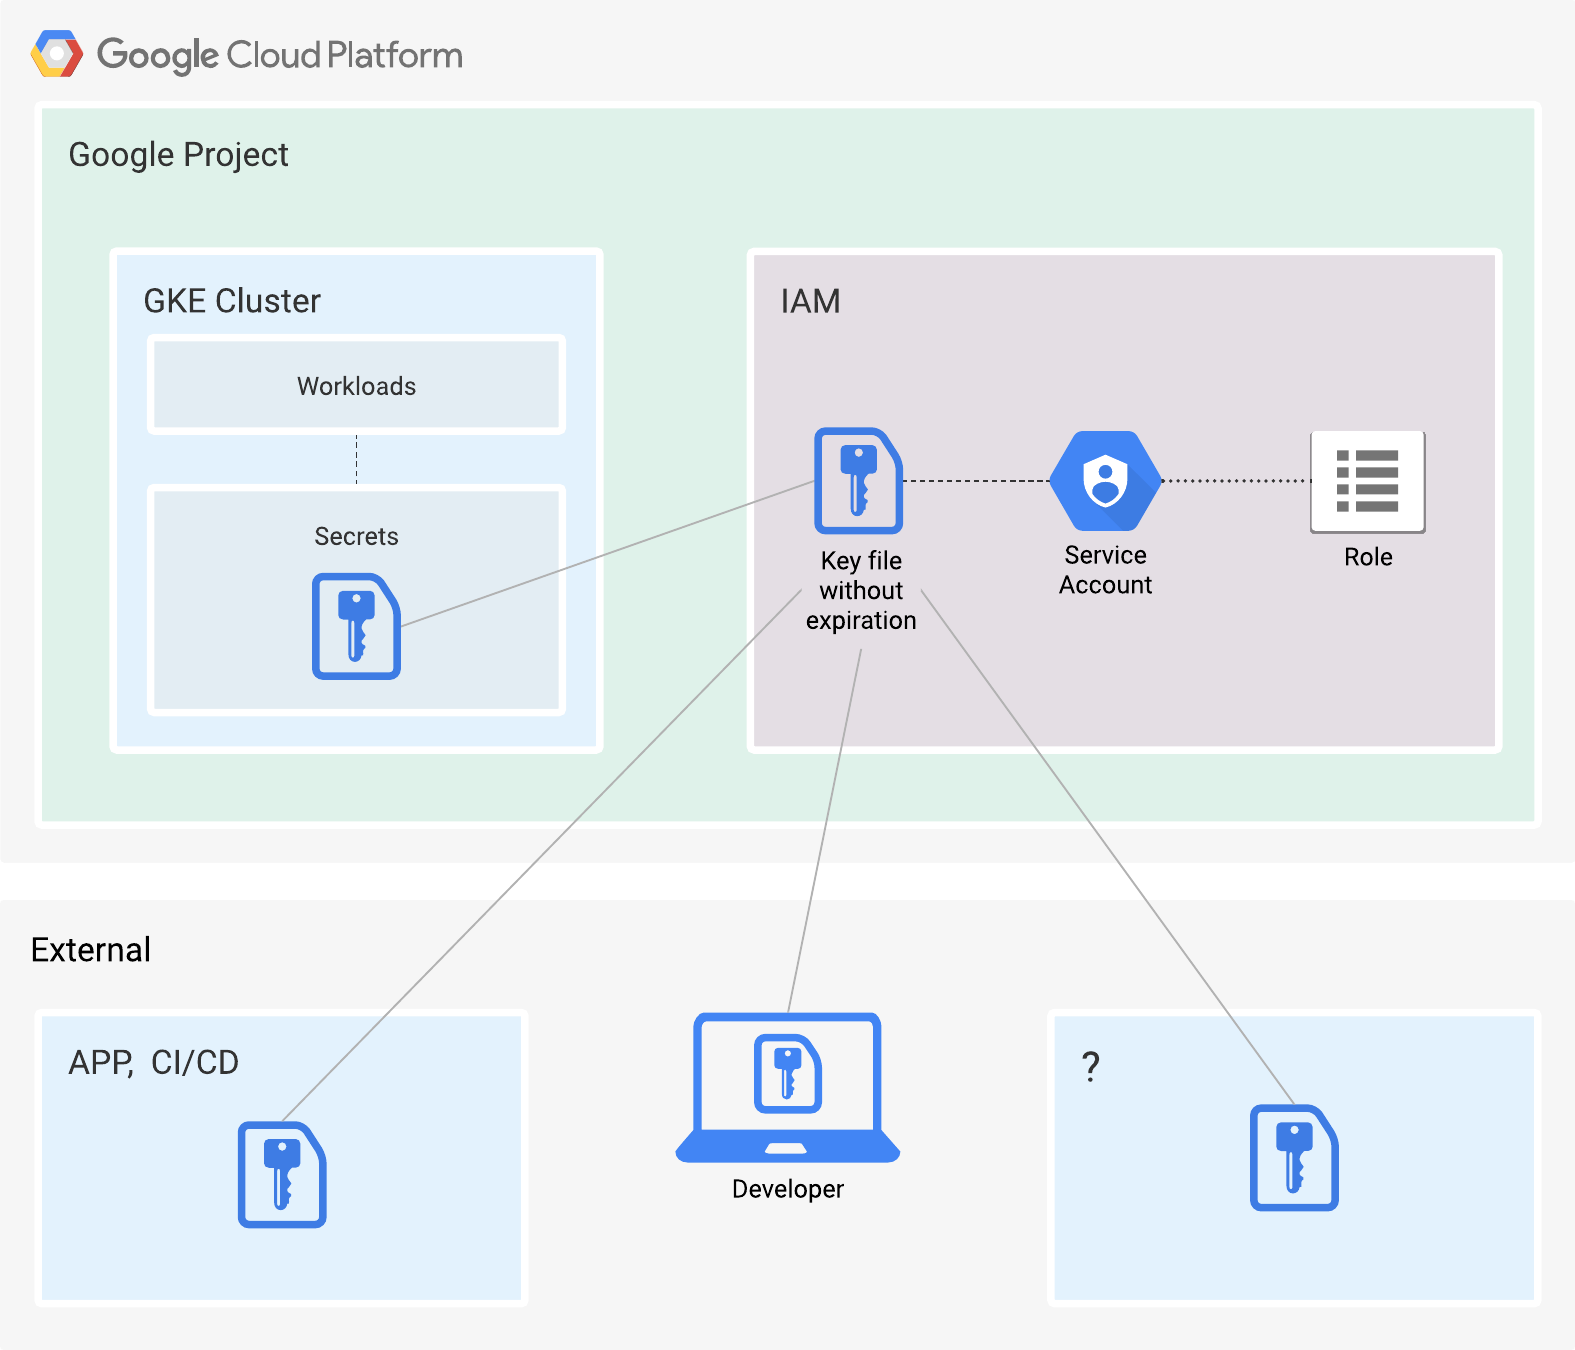
Task: Click the Role caption text
Action: [1368, 557]
